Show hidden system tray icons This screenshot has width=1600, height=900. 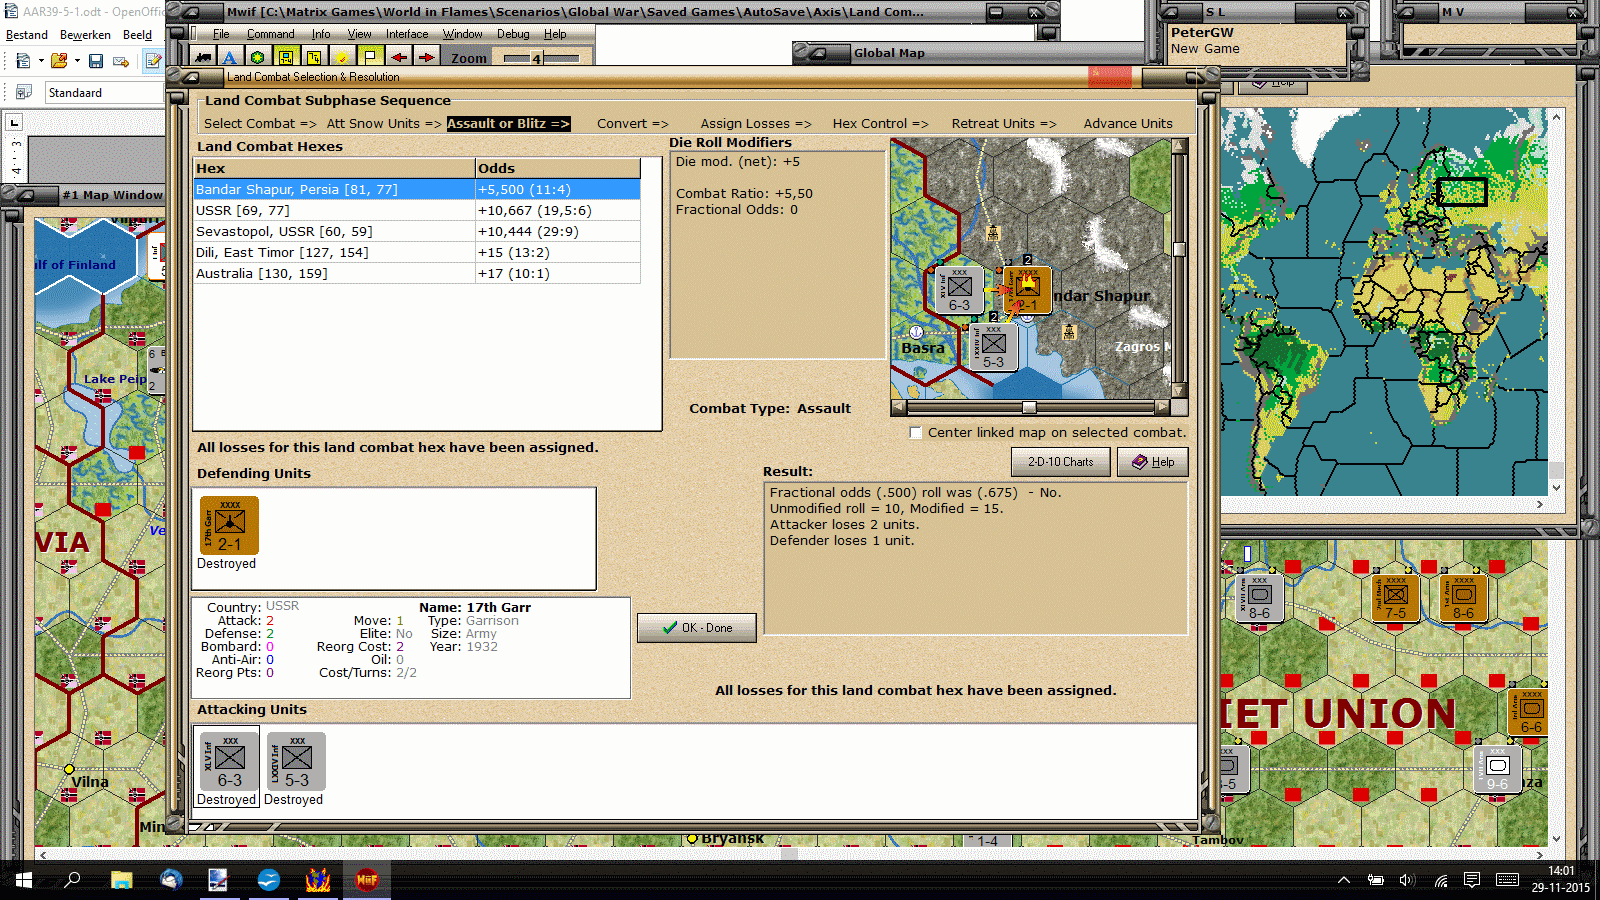click(x=1344, y=880)
